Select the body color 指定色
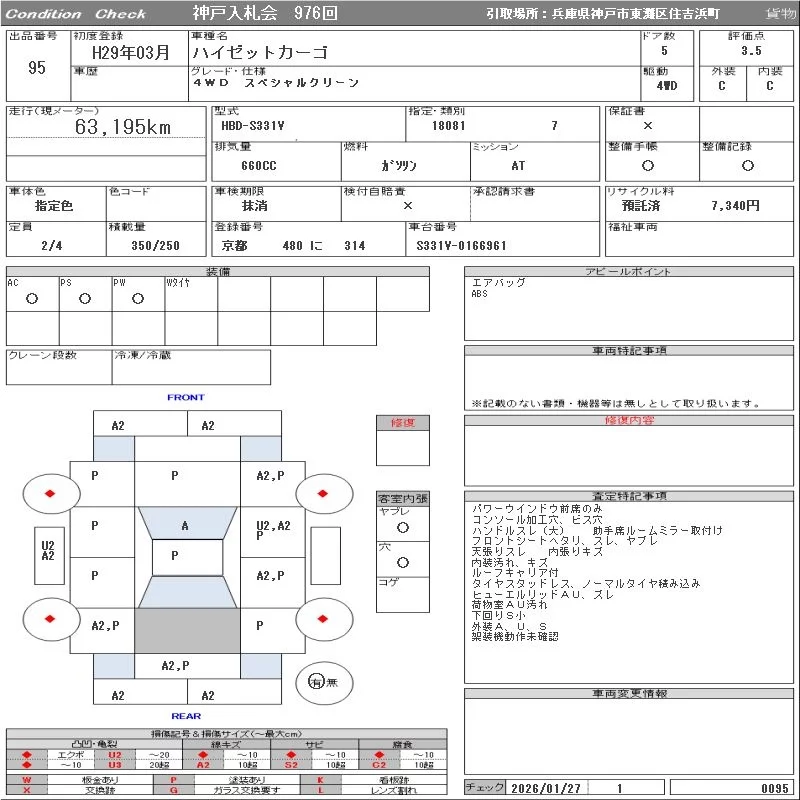Screen dimensions: 800x800 54,206
